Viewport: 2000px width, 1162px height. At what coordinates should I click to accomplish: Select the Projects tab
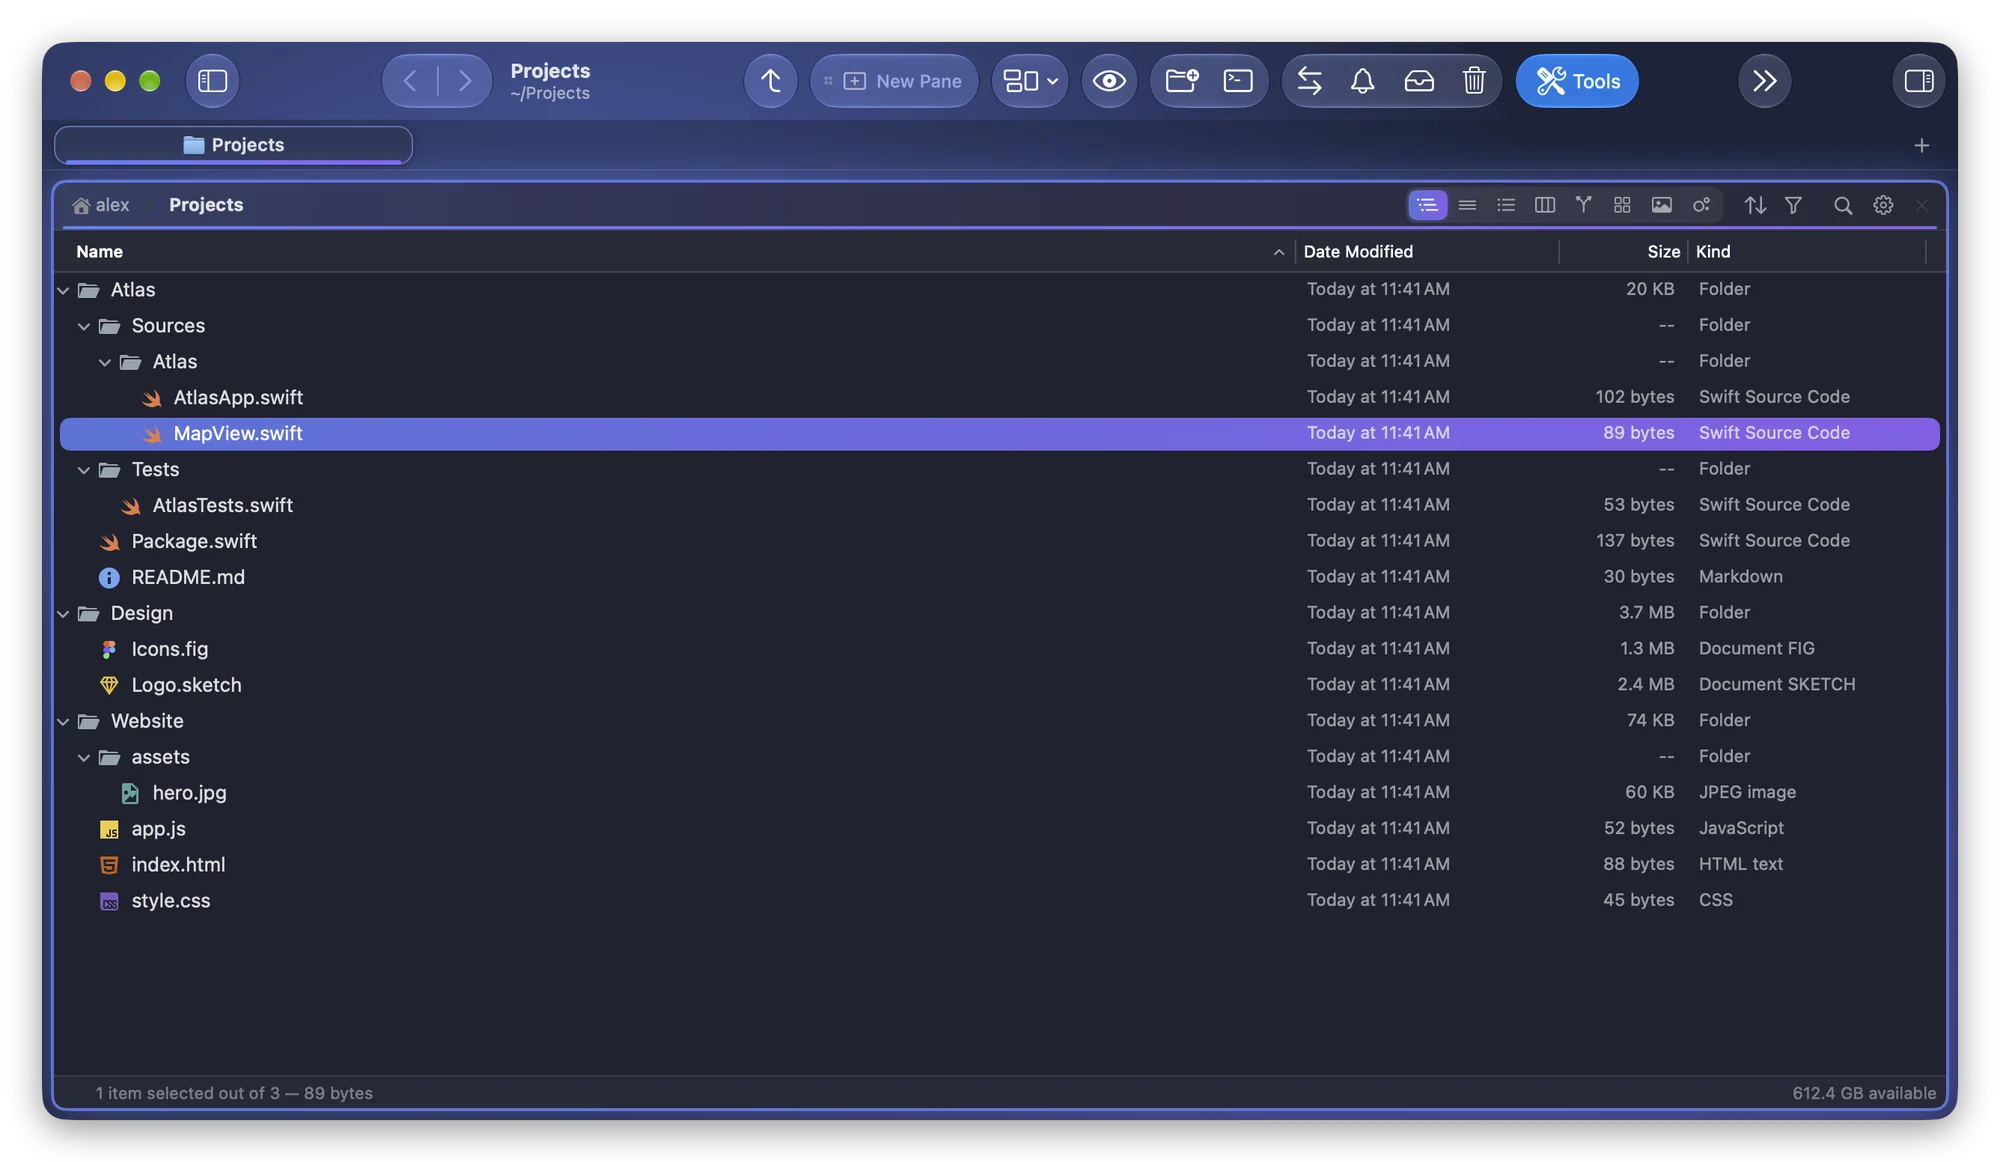click(x=233, y=145)
